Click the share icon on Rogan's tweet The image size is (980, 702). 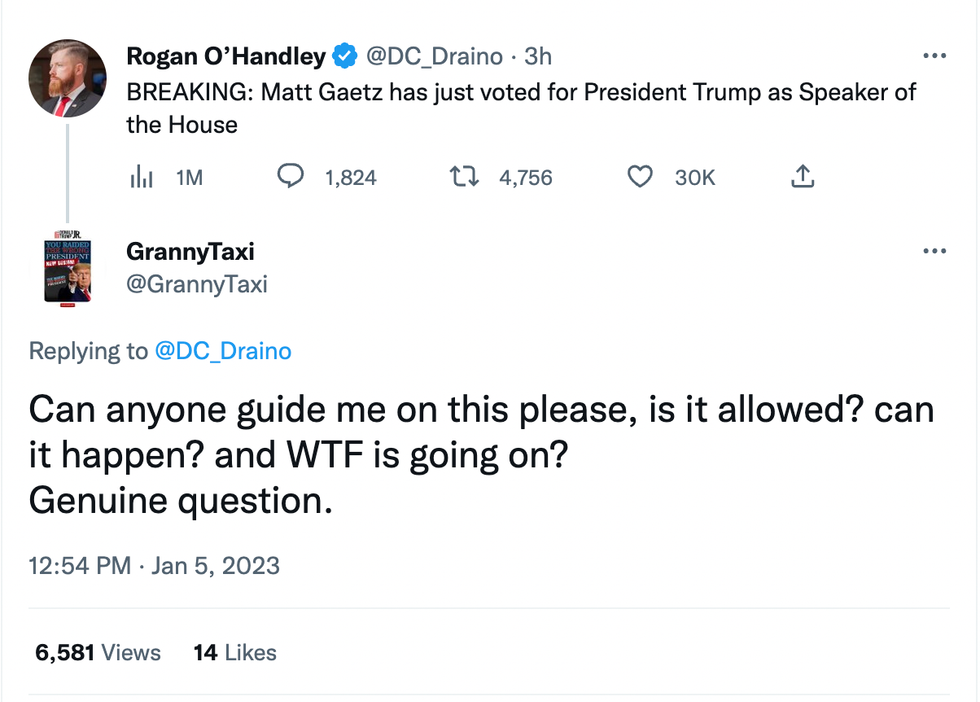click(x=802, y=177)
